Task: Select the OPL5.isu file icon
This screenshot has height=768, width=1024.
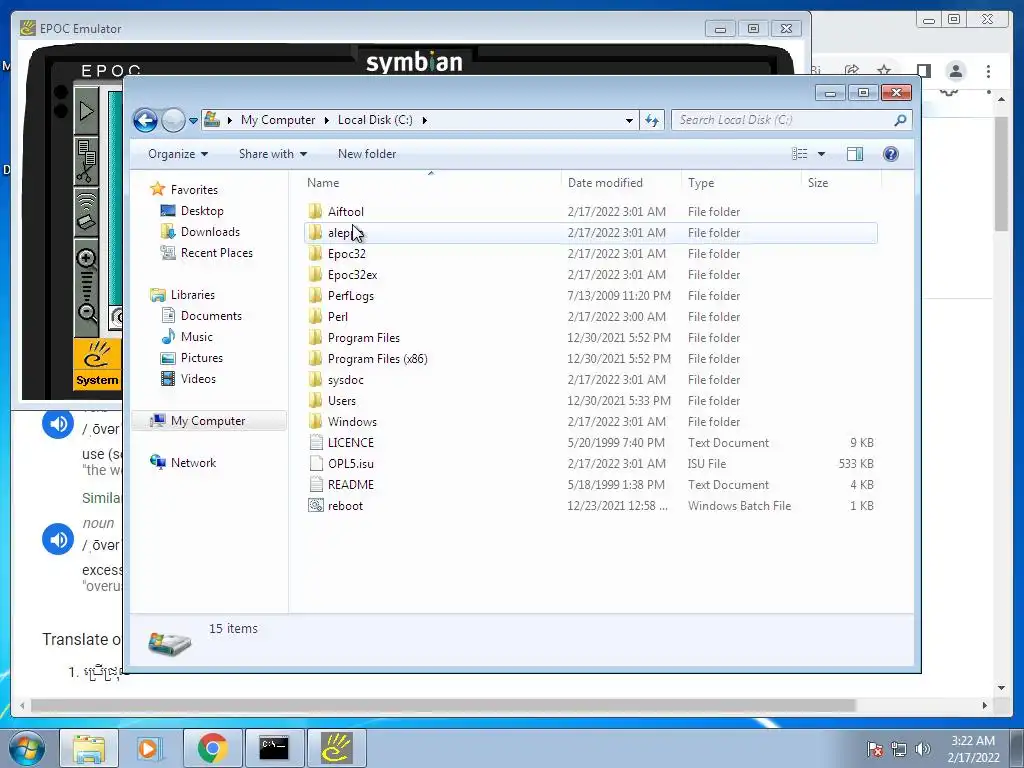Action: 316,464
